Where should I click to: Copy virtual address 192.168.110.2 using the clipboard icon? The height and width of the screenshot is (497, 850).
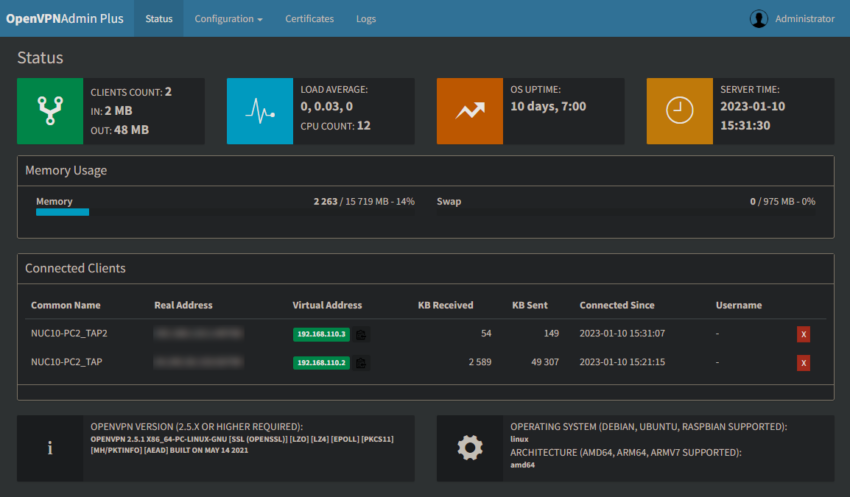(361, 363)
